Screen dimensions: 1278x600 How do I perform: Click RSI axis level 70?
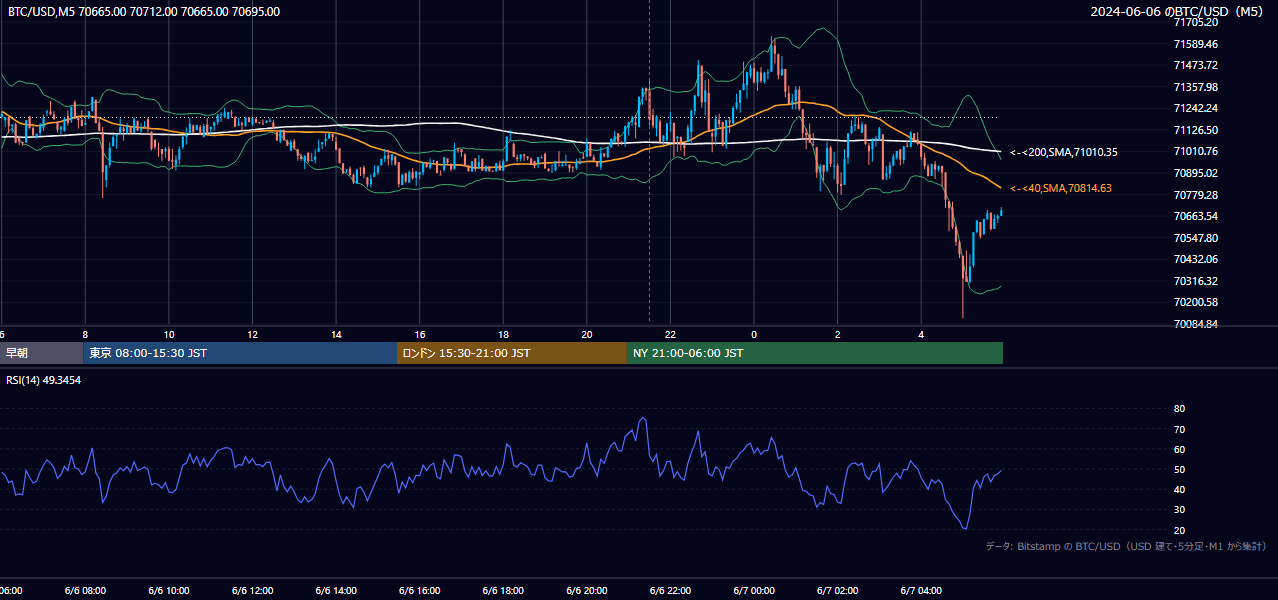(1180, 429)
